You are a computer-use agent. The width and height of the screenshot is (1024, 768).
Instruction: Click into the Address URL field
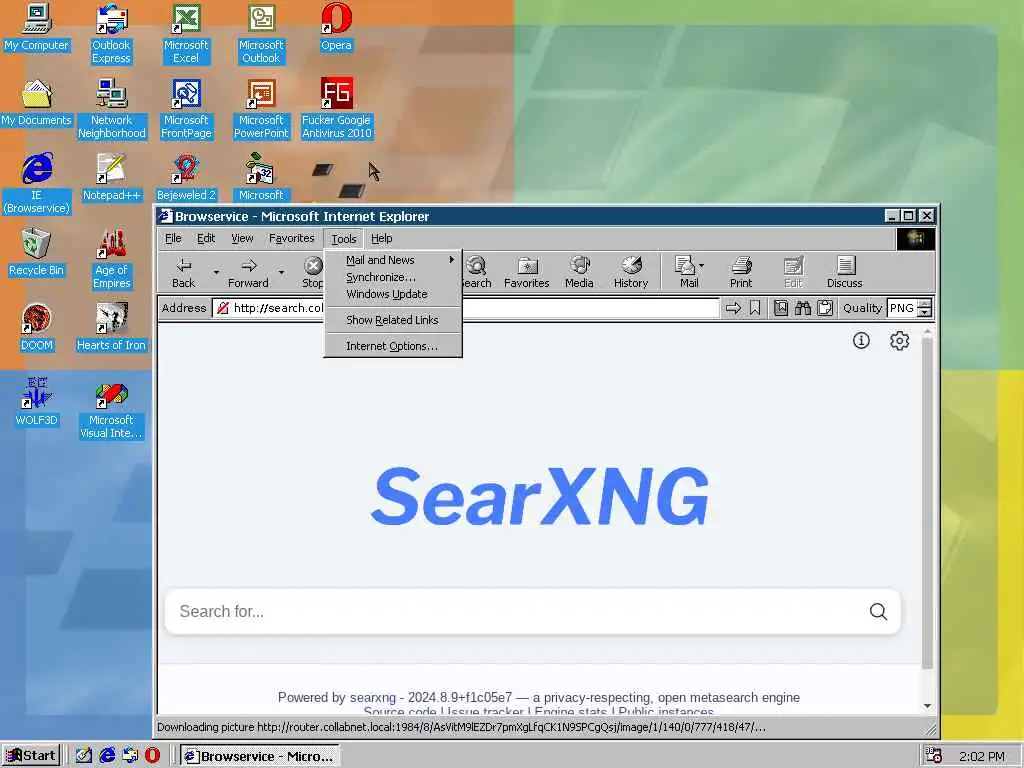466,308
